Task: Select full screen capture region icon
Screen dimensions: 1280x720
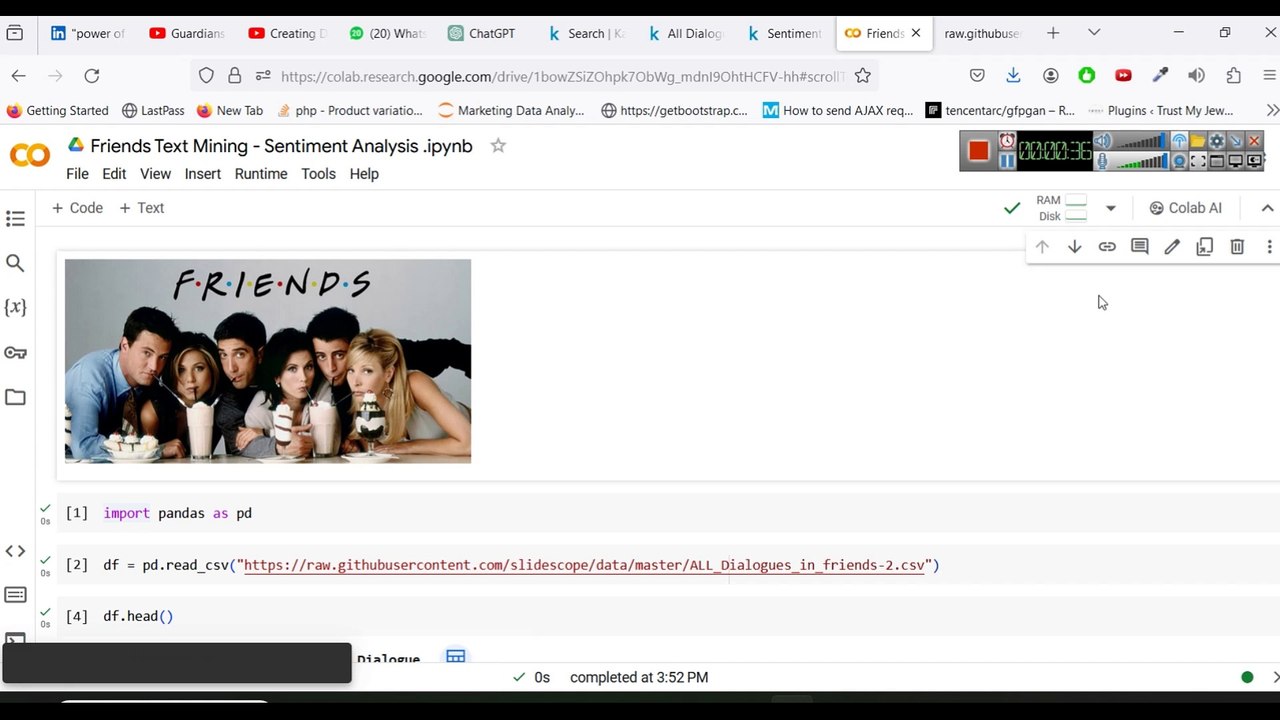Action: [x=1198, y=161]
